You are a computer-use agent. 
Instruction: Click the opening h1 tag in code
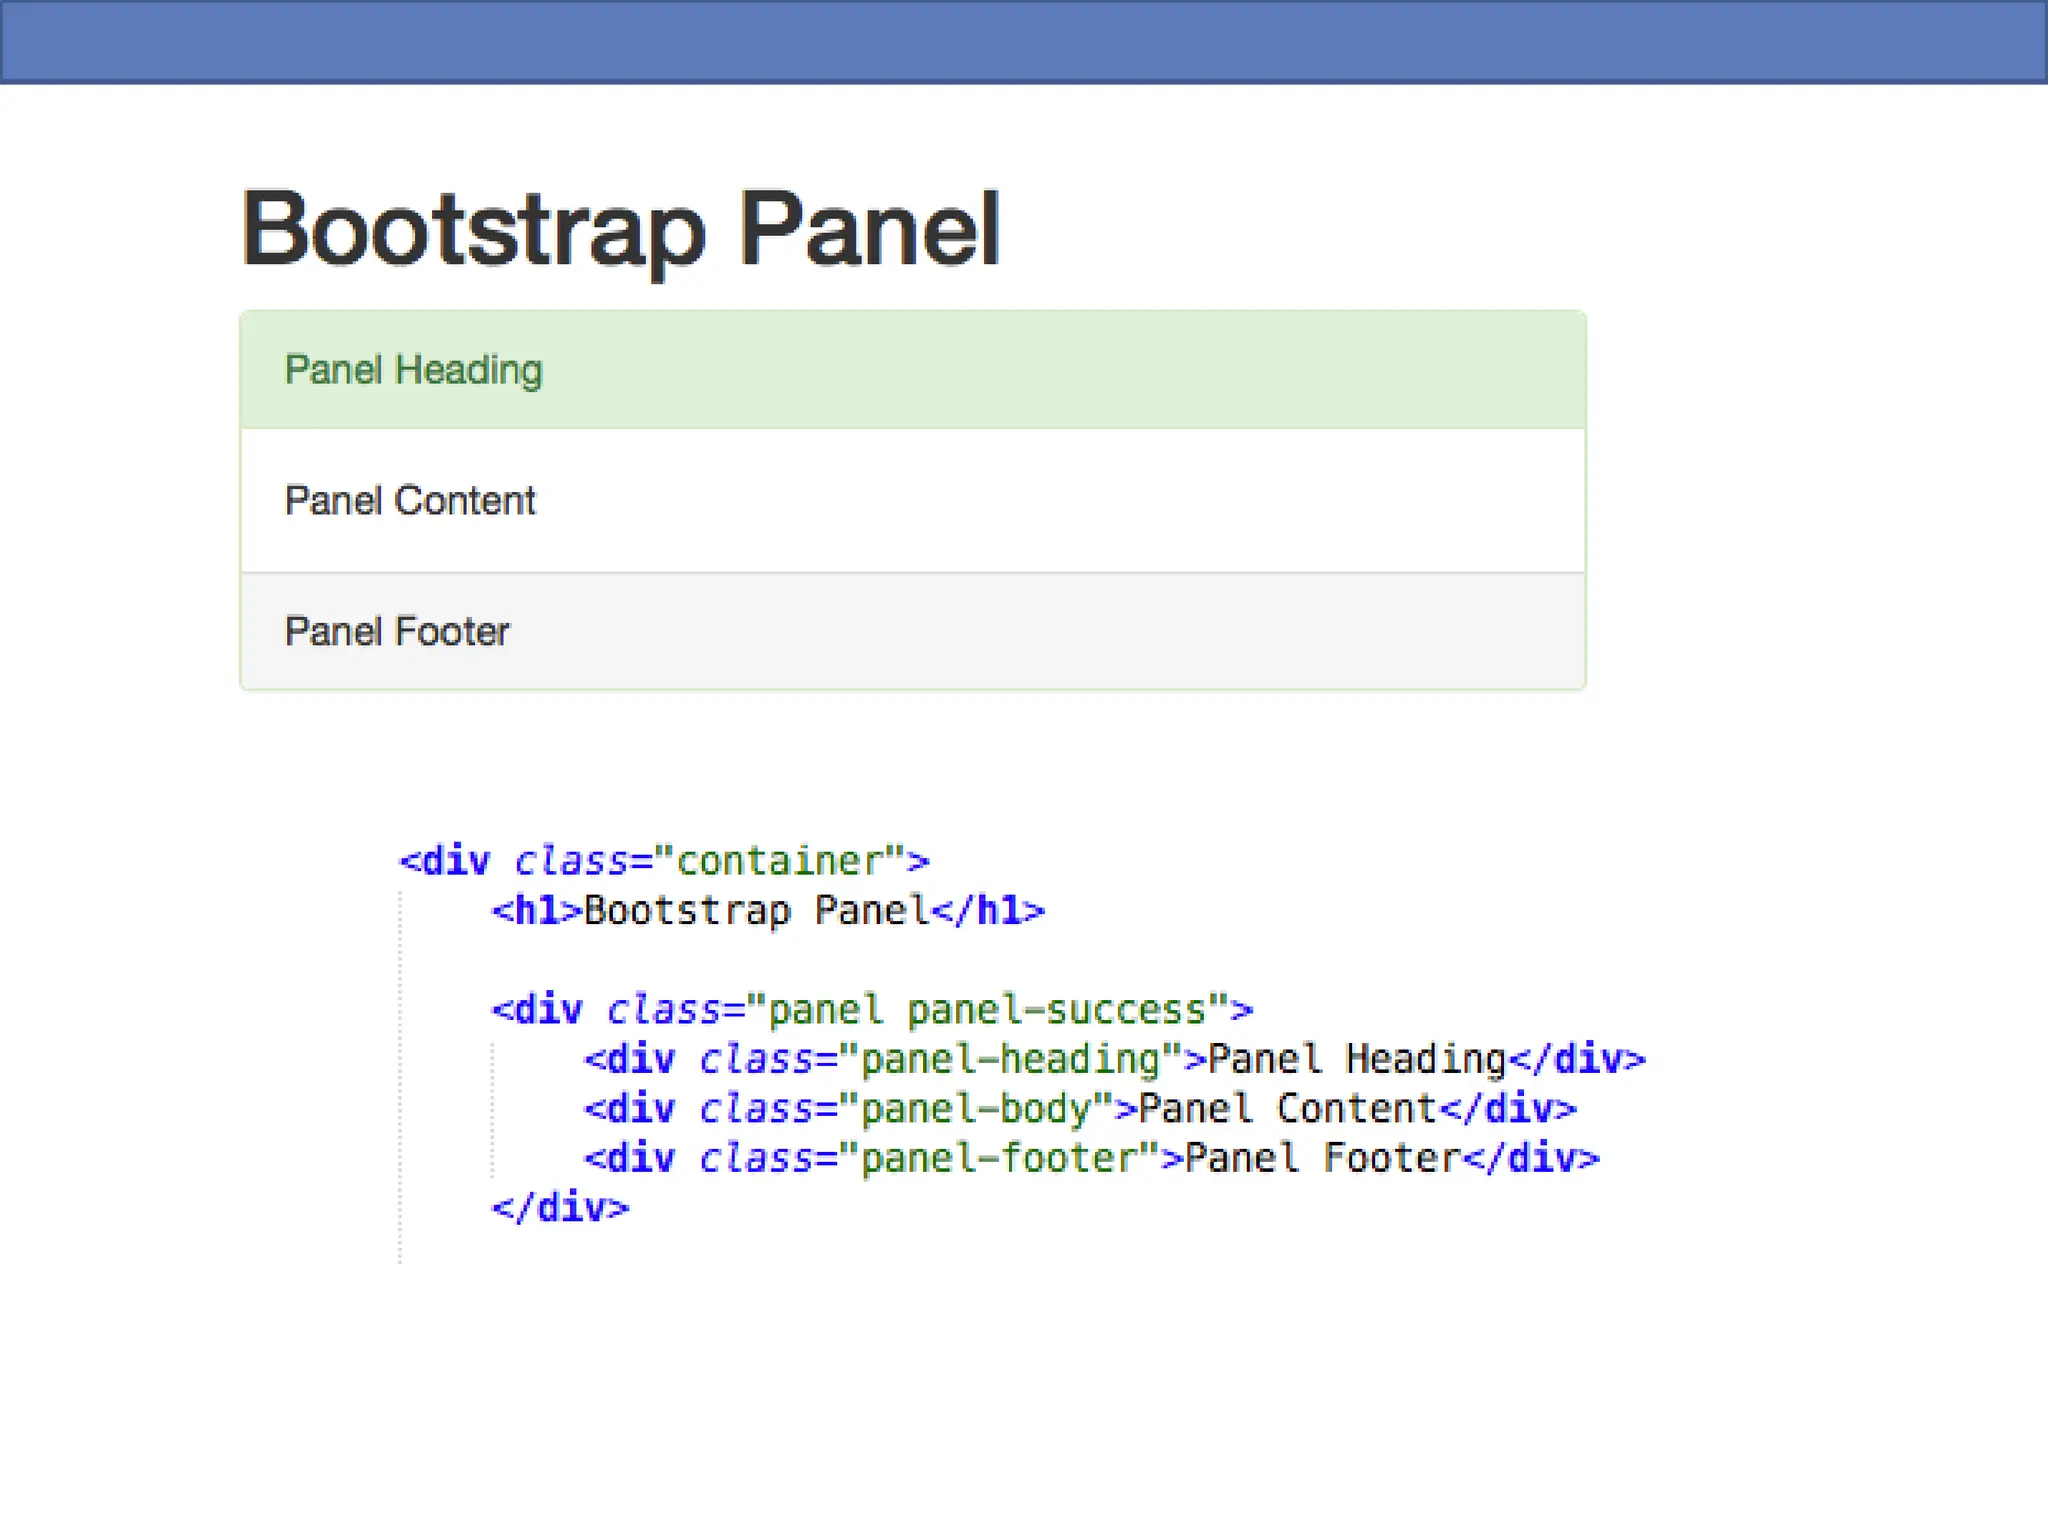(537, 911)
